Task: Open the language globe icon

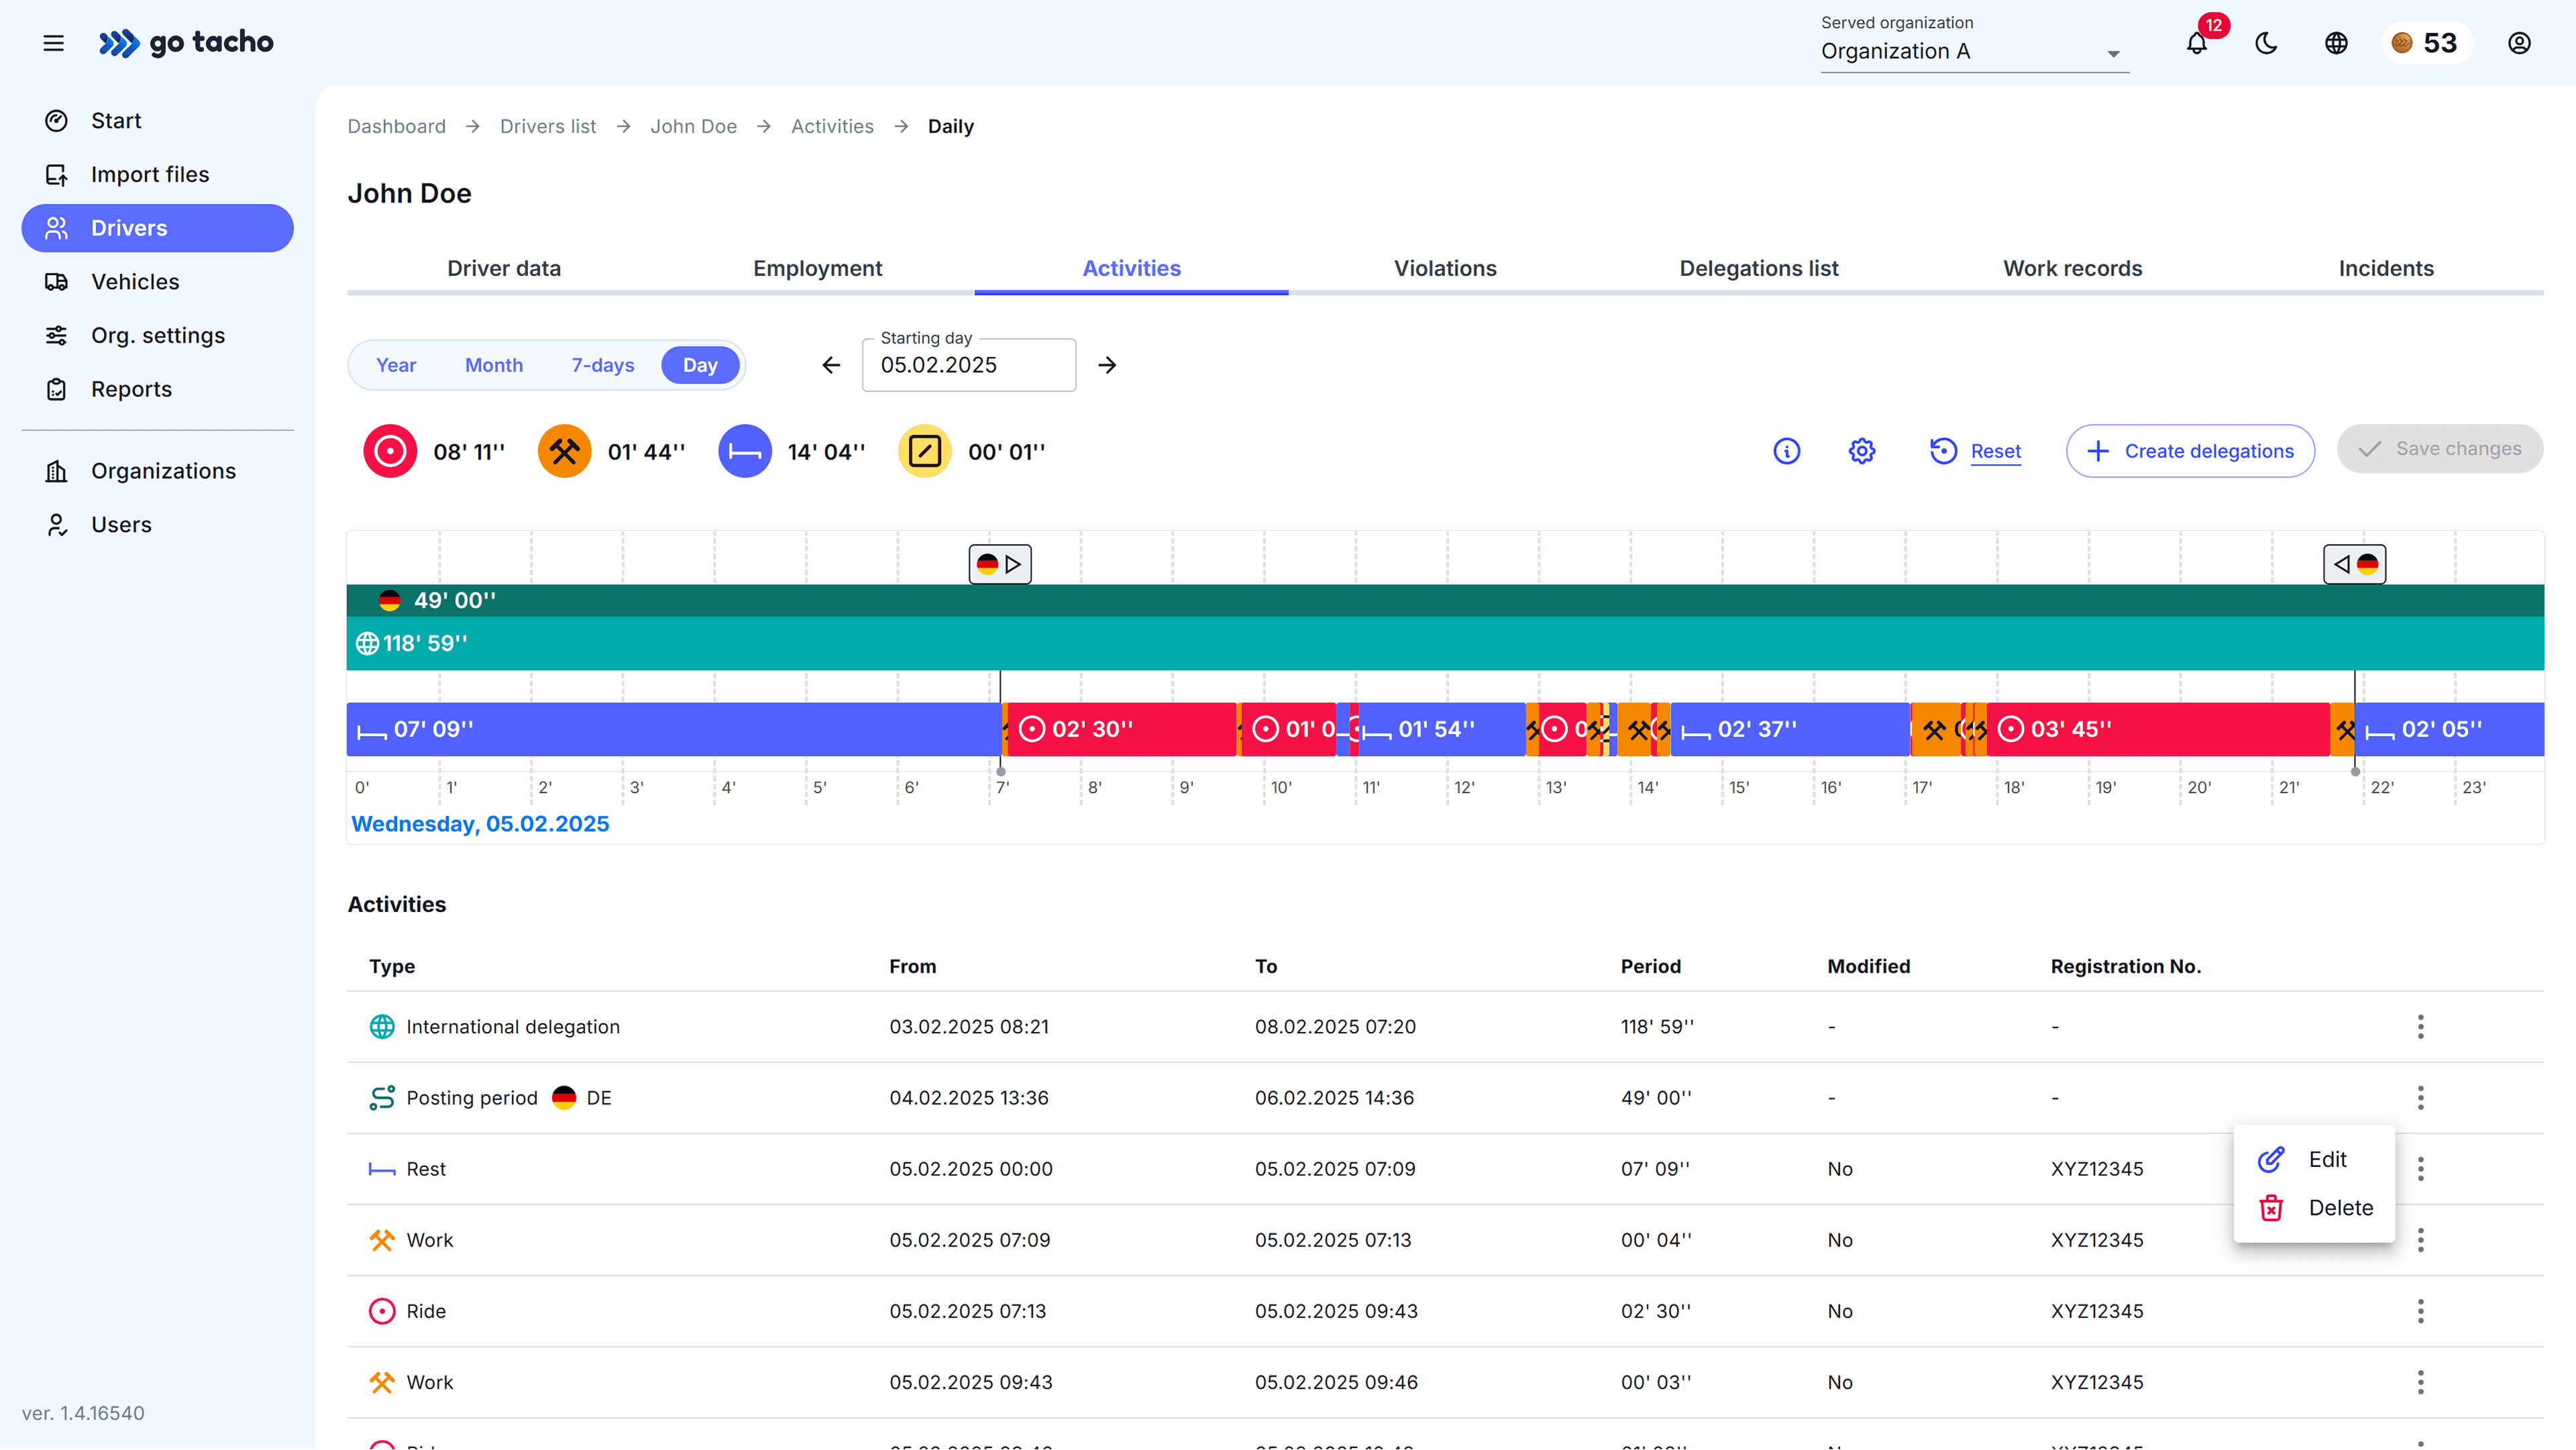Action: tap(2336, 43)
